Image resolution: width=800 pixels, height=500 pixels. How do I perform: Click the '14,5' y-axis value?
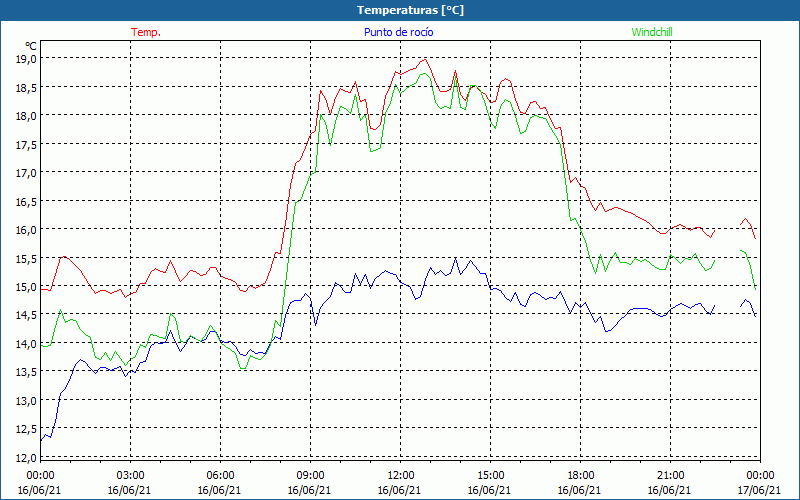coord(26,315)
